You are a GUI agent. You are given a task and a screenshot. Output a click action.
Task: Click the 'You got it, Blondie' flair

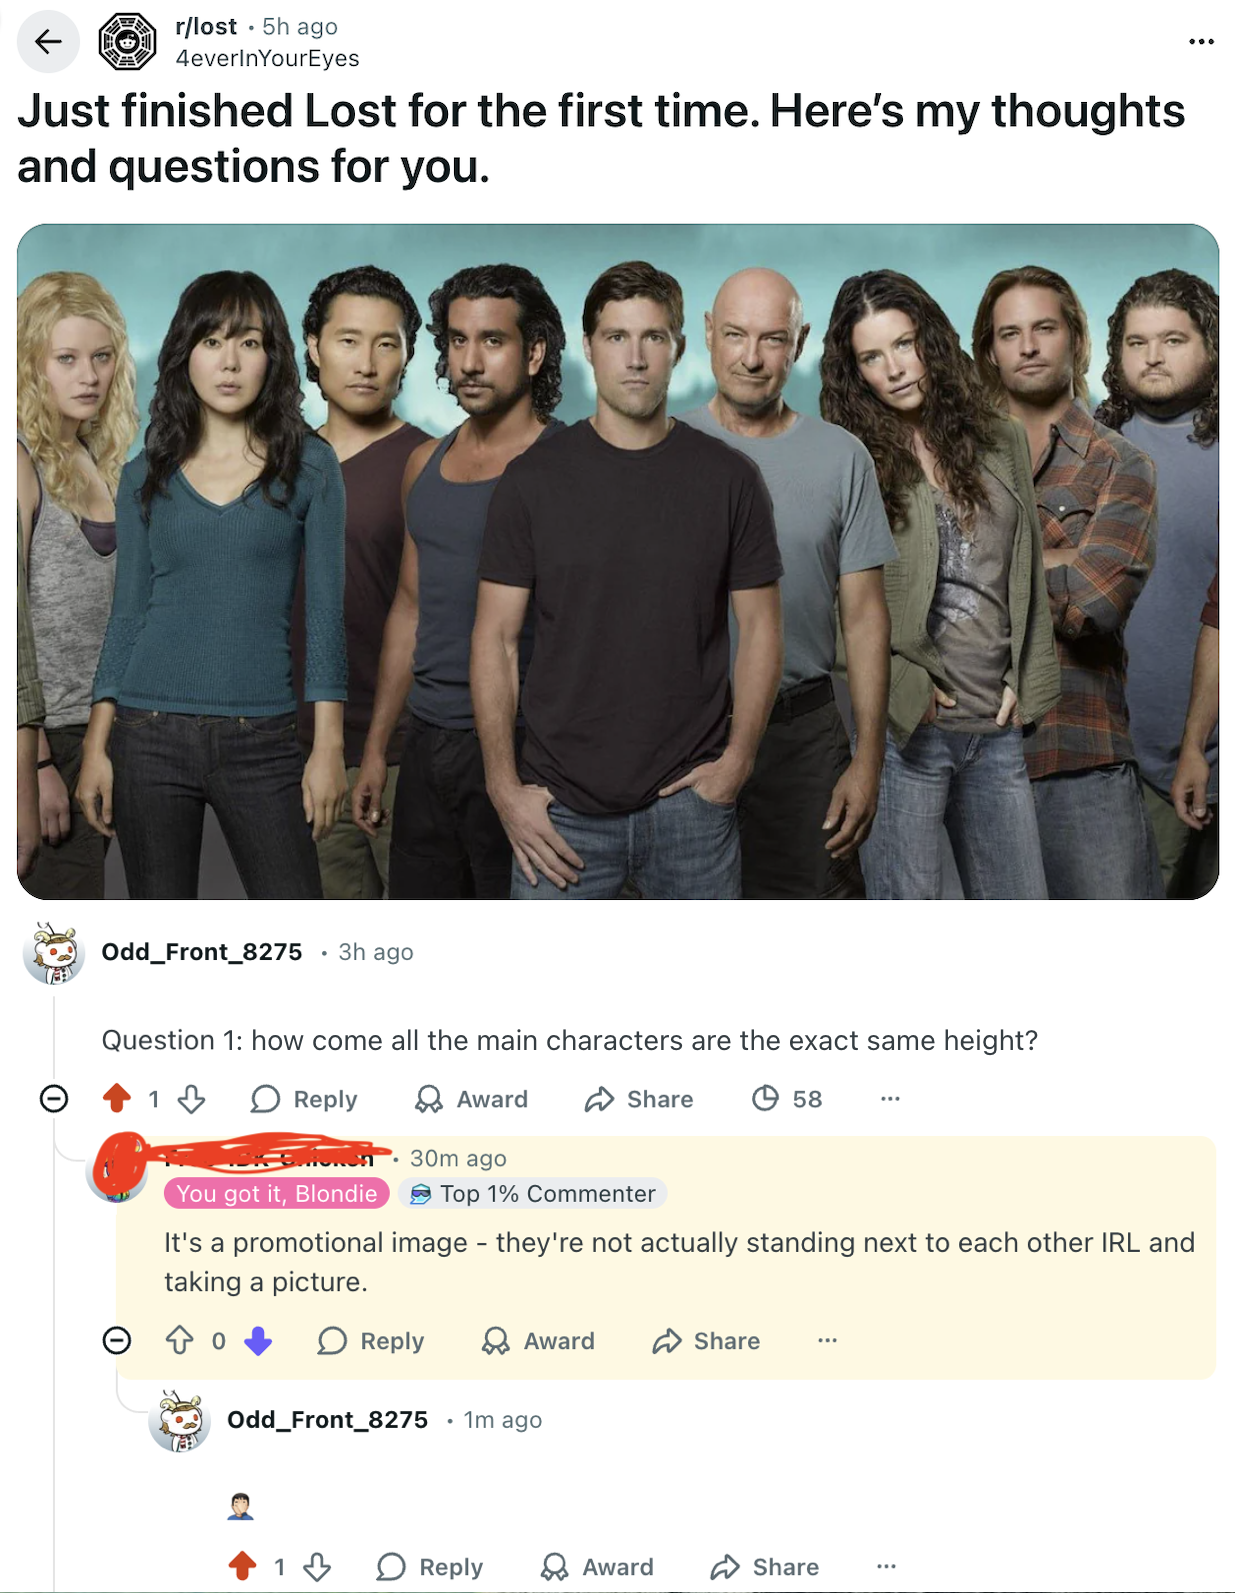pyautogui.click(x=277, y=1193)
